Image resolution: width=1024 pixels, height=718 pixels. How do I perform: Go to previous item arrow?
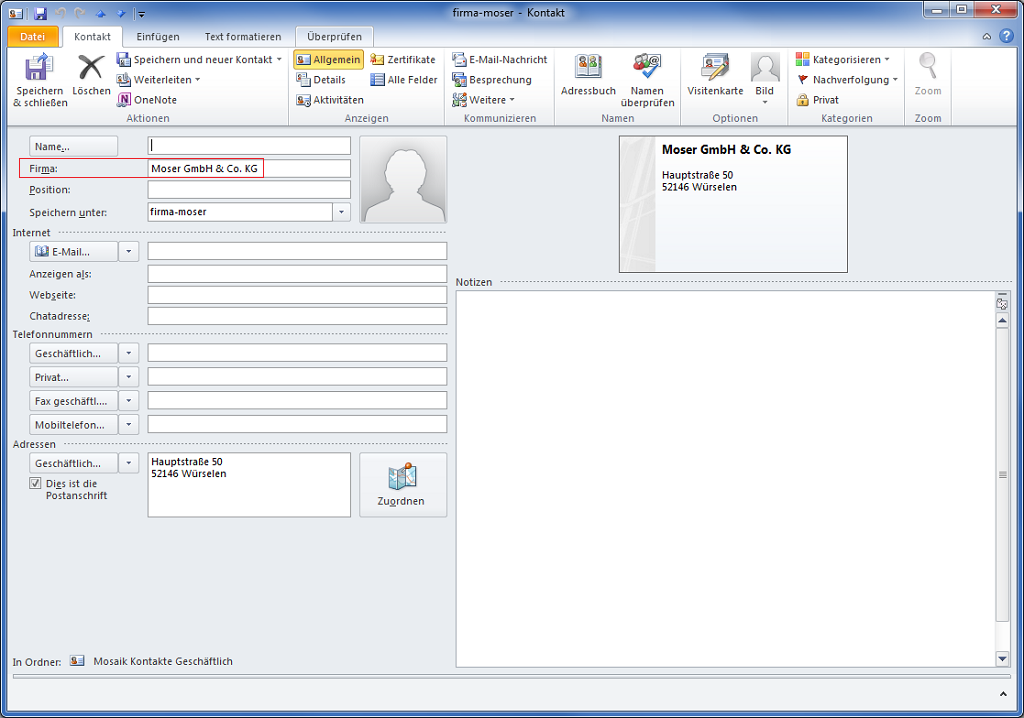101,13
